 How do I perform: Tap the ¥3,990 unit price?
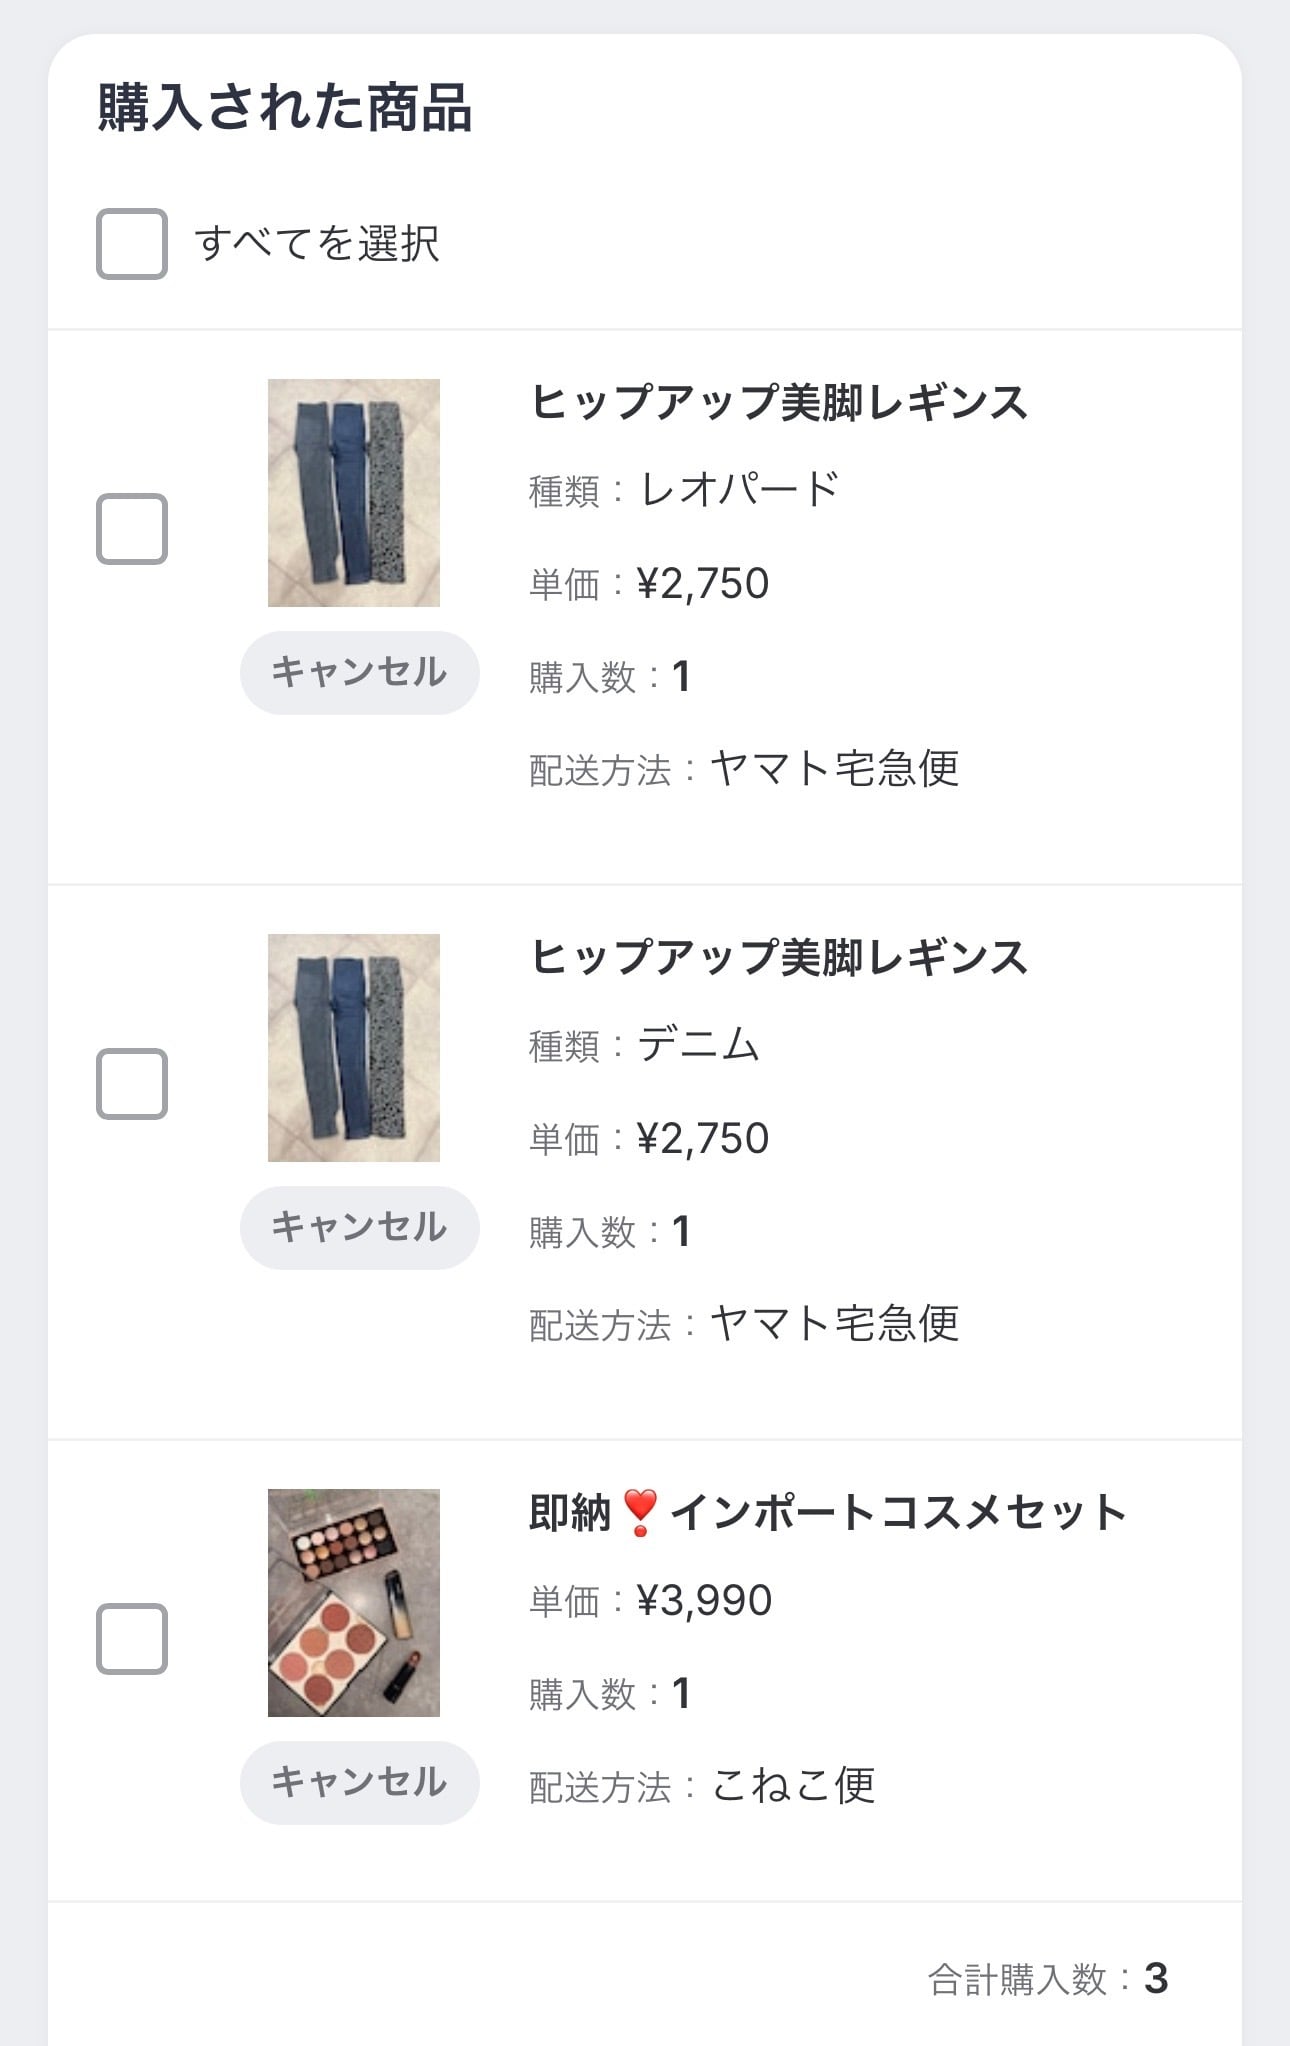click(704, 1601)
